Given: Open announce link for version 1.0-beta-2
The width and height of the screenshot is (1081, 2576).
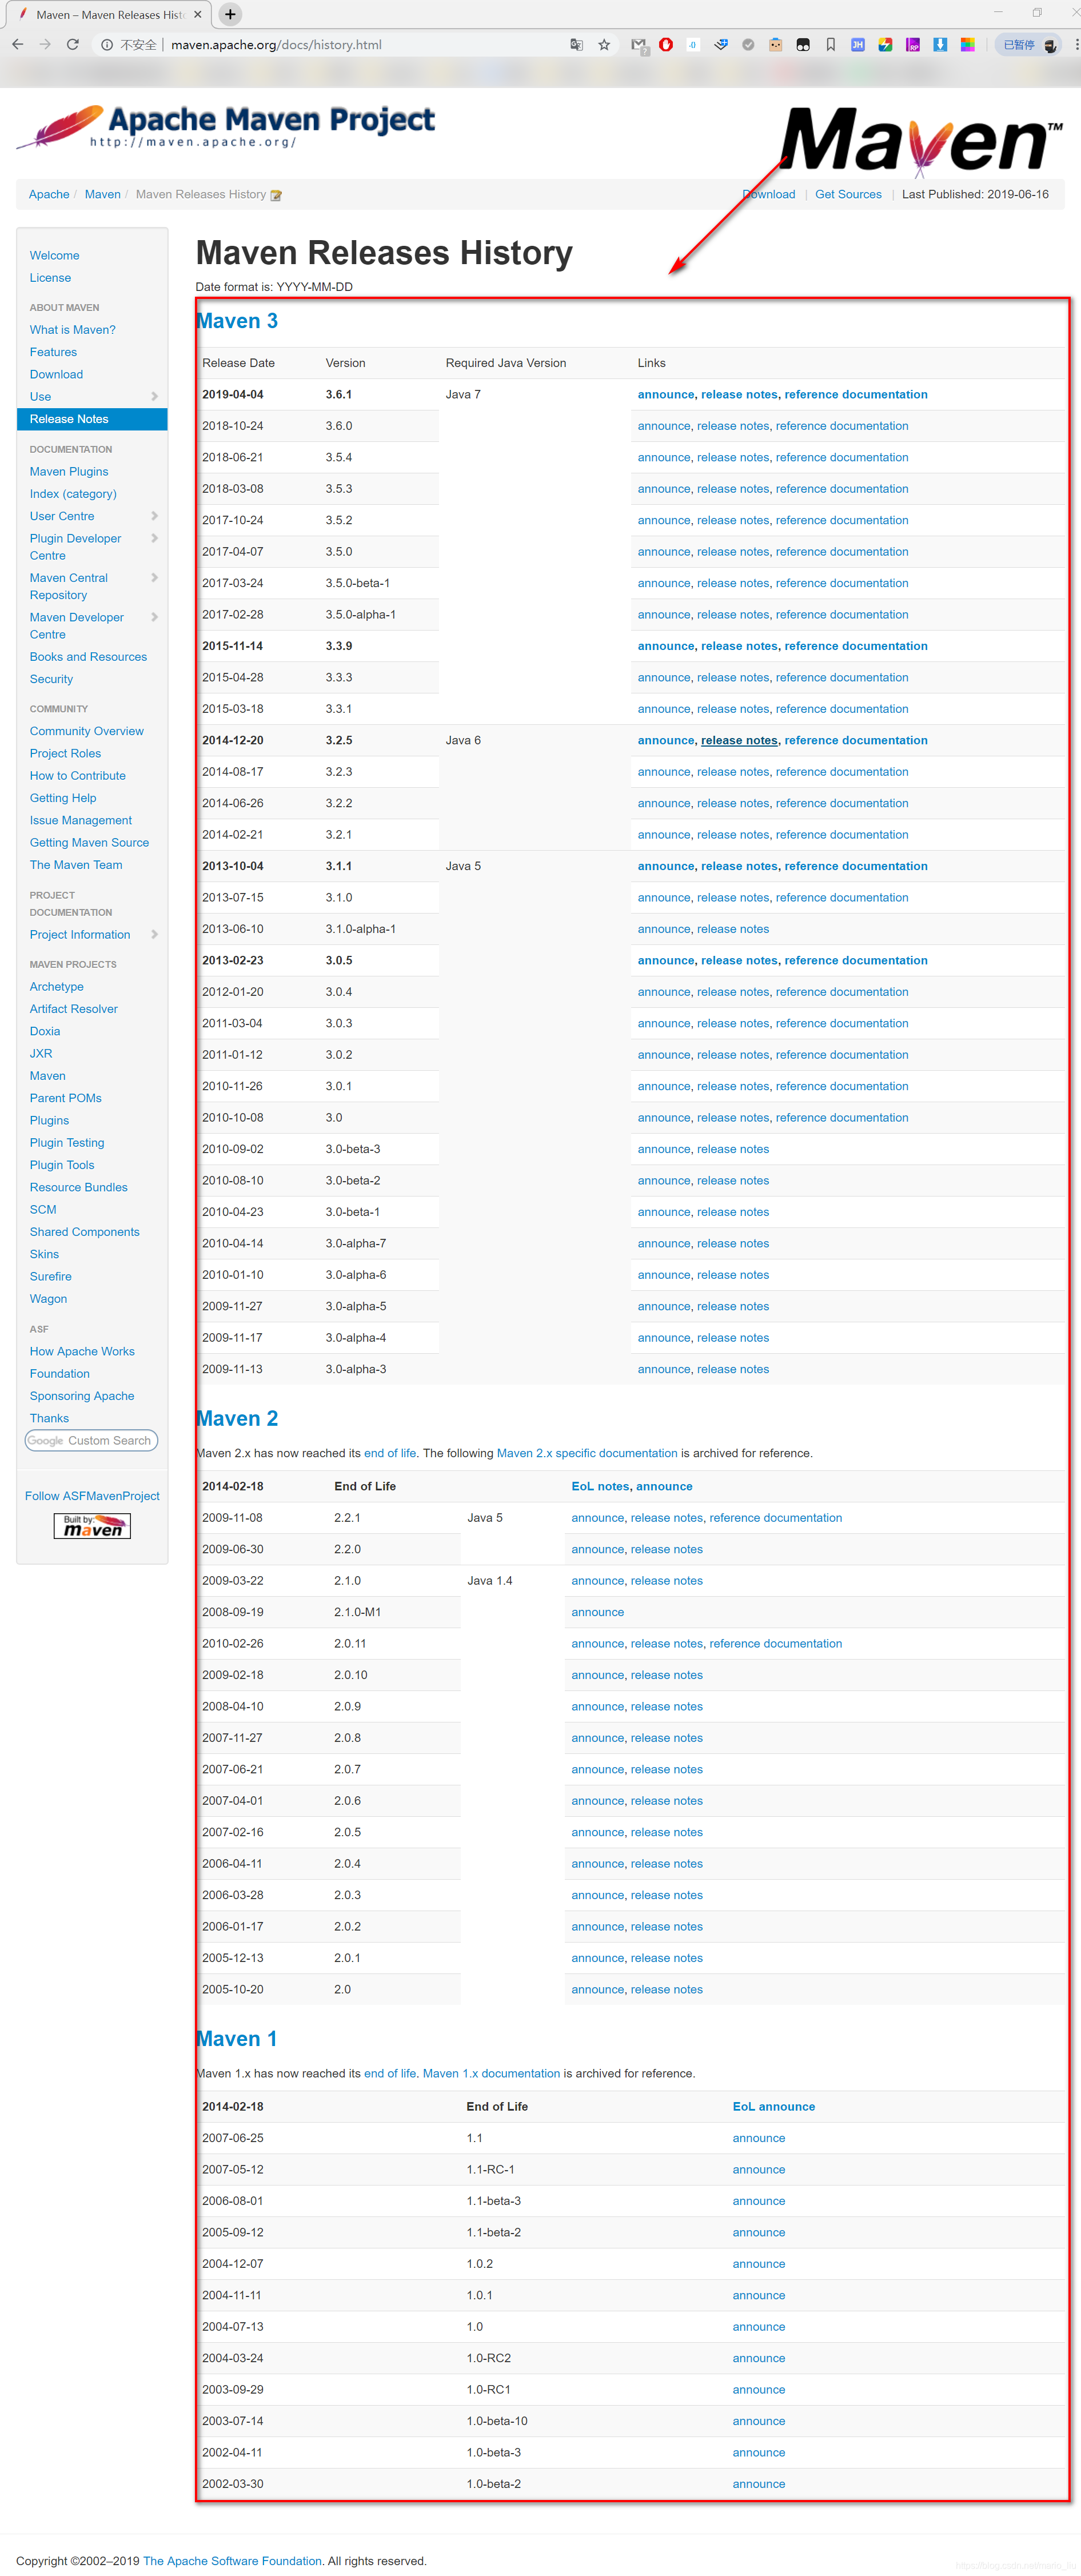Looking at the screenshot, I should pos(758,2484).
